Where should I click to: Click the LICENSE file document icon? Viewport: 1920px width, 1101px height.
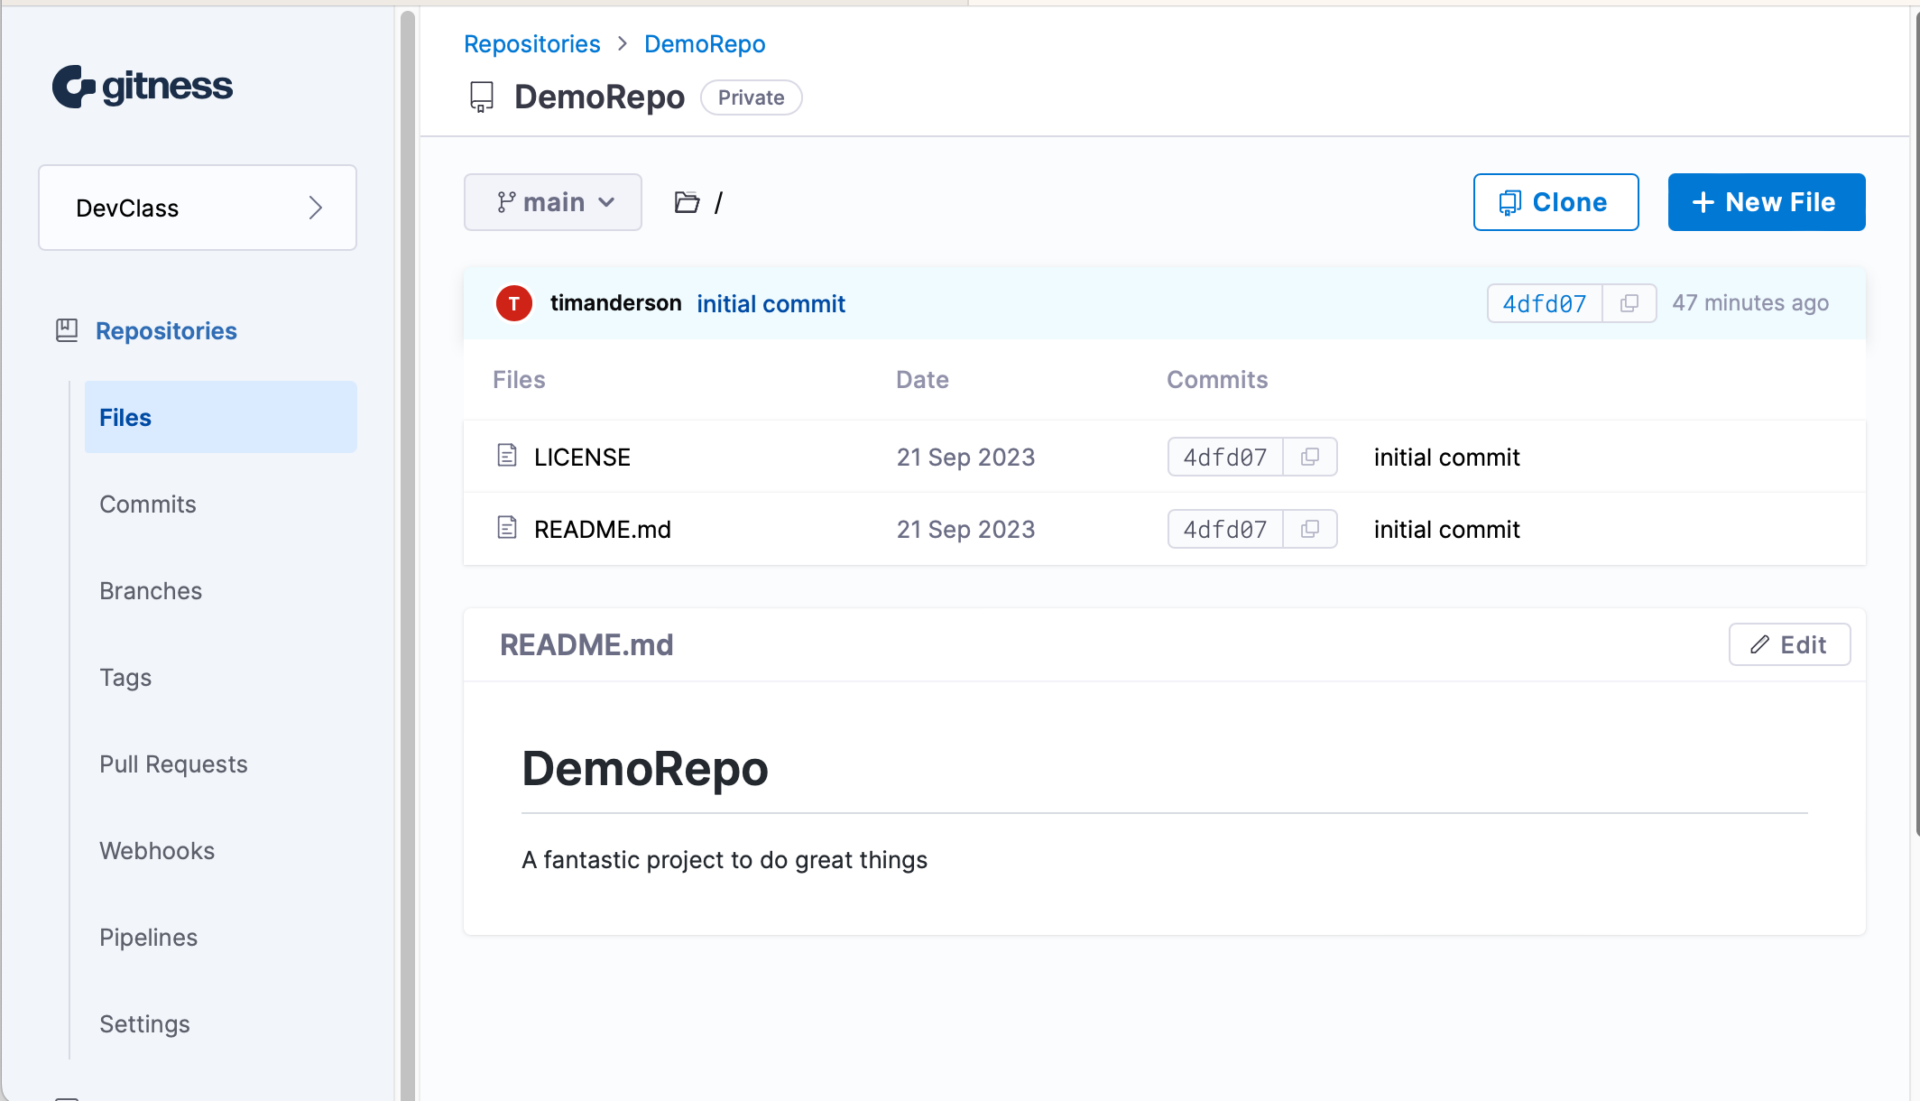point(507,455)
